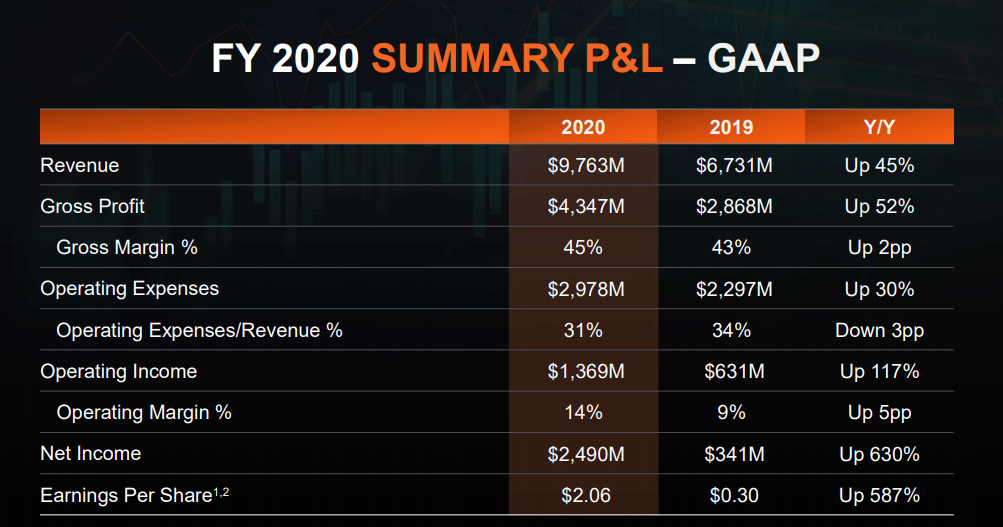Select the $2.06 EPS value
The image size is (1003, 527).
[585, 496]
